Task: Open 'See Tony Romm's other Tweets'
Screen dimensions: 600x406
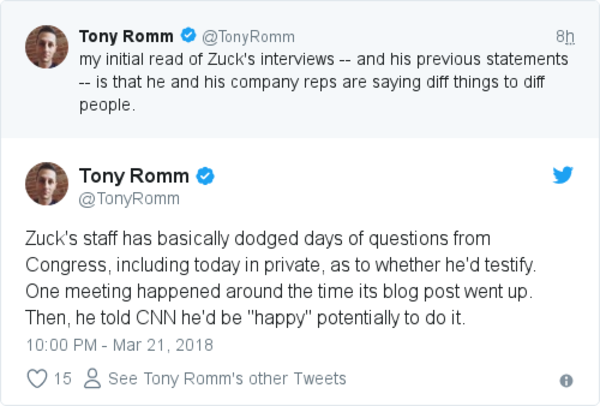Action: [227, 379]
